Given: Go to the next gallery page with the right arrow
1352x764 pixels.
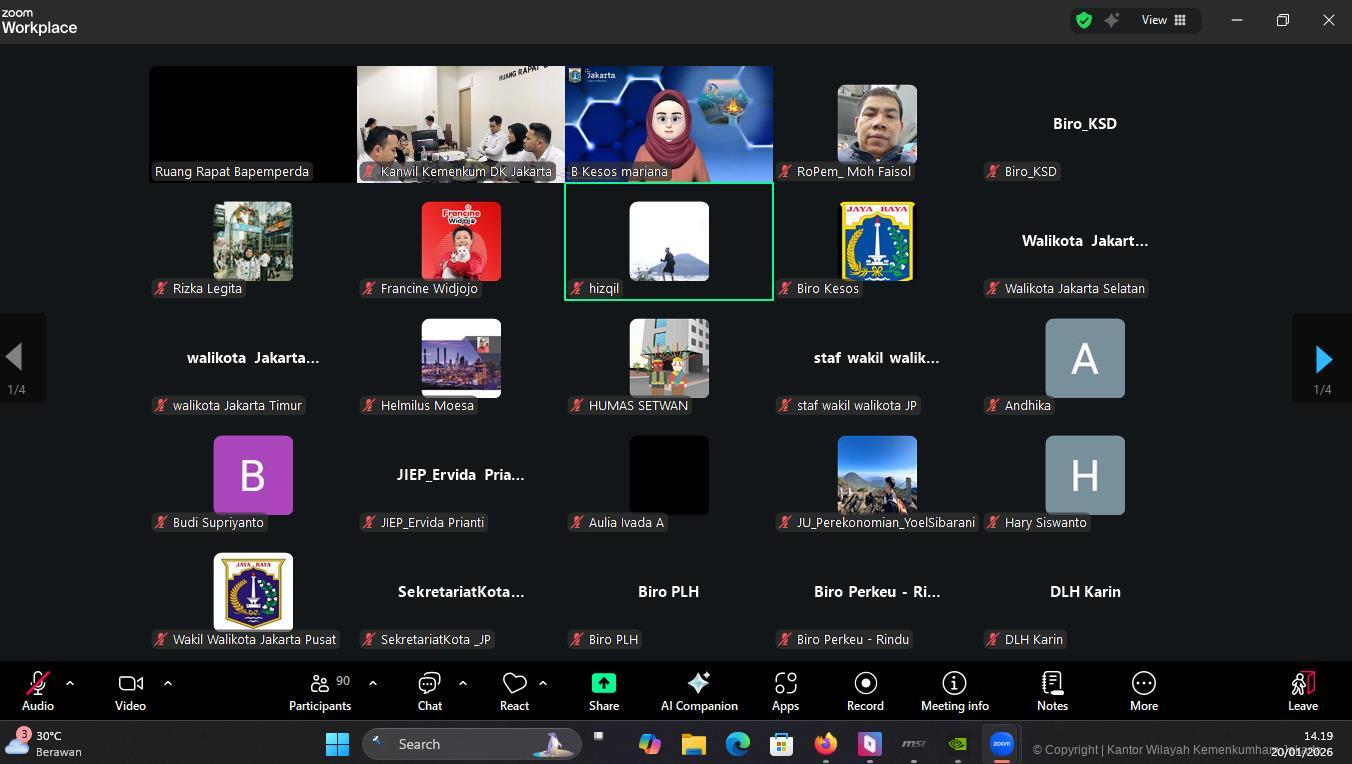Looking at the screenshot, I should [x=1323, y=358].
